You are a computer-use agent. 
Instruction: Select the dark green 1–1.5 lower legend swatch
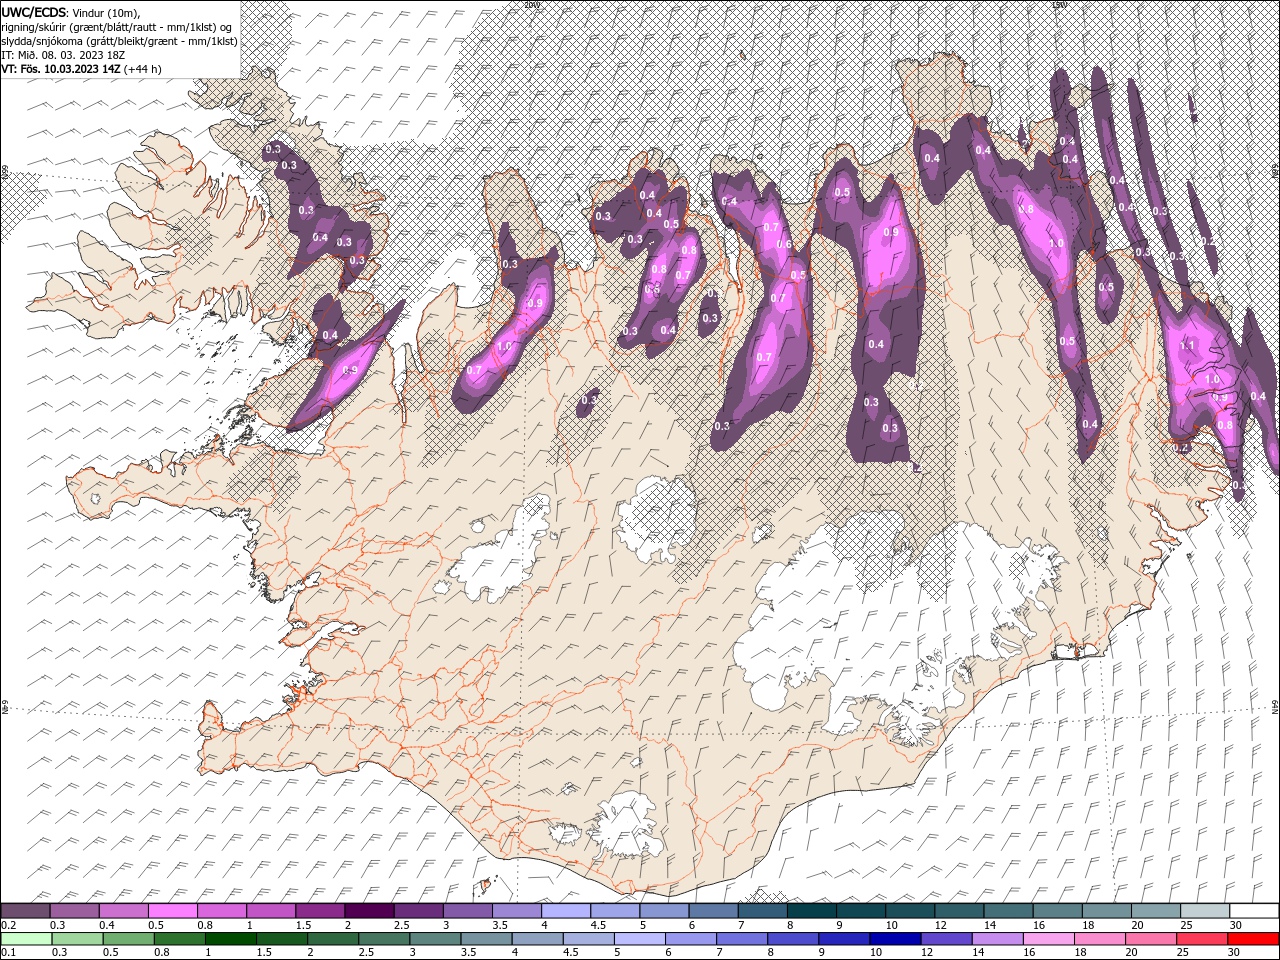pyautogui.click(x=230, y=939)
